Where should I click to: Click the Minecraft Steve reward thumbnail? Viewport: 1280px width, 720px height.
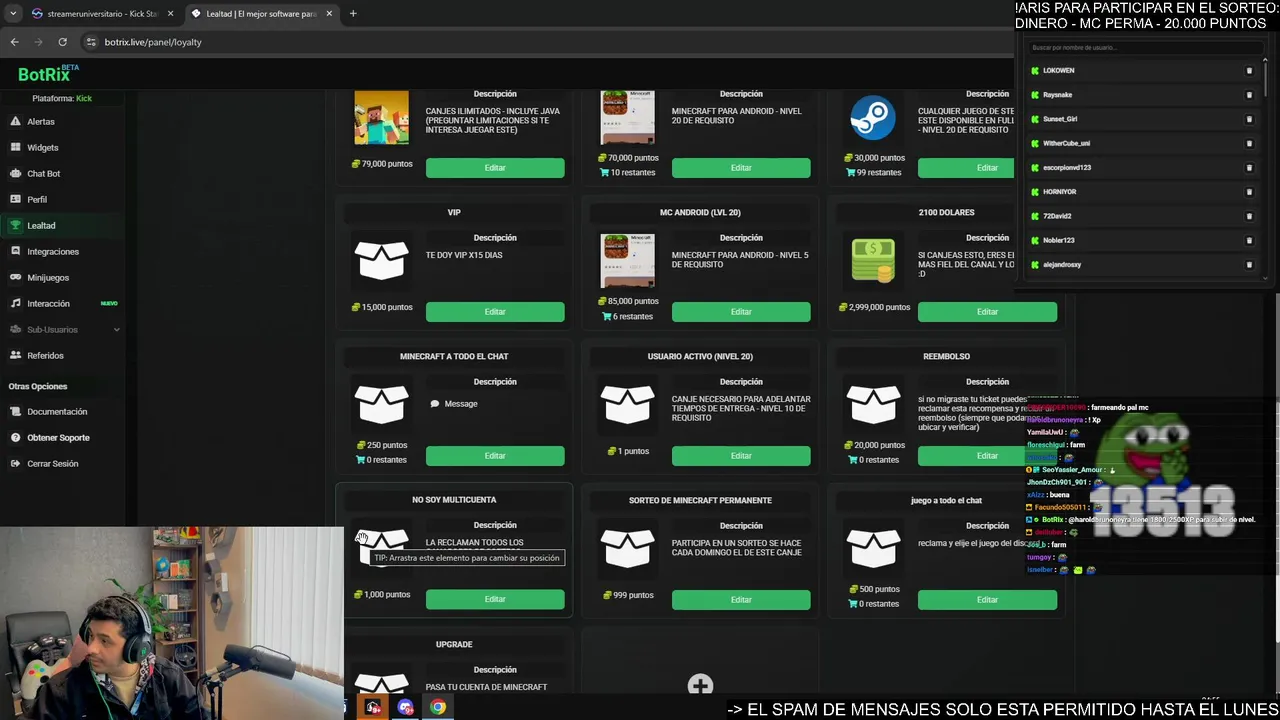click(381, 118)
